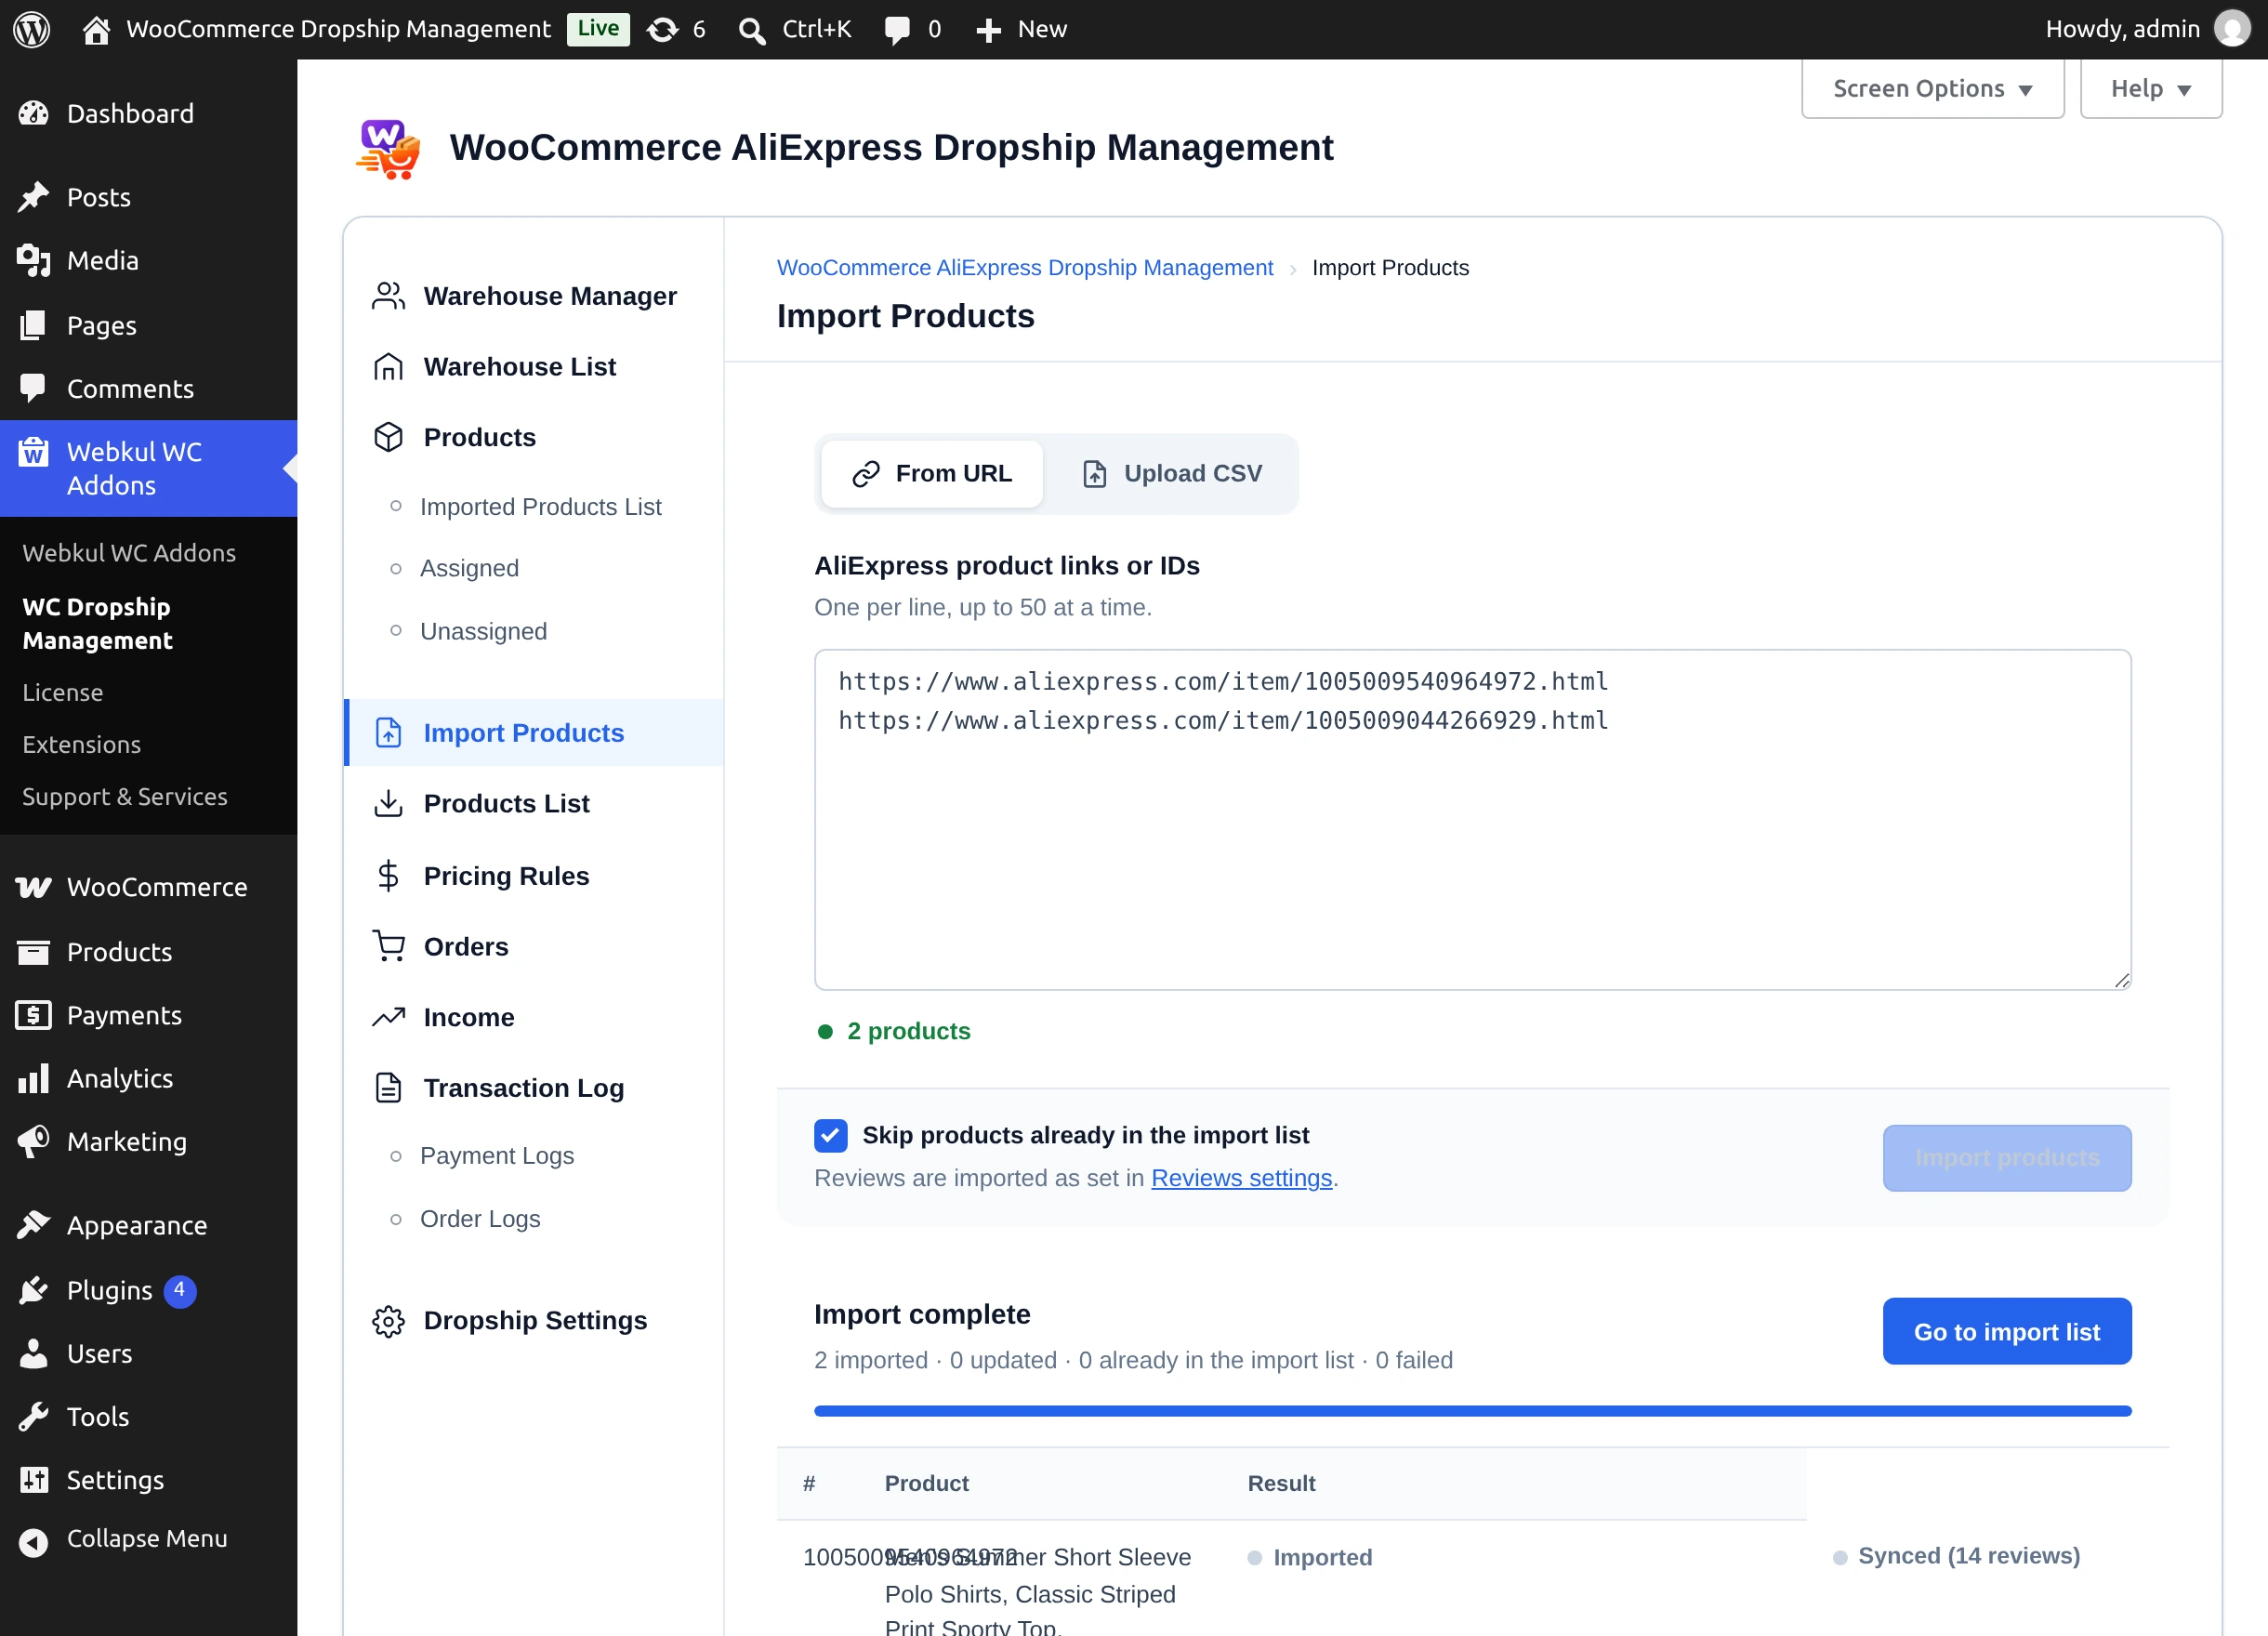
Task: Click the Plugins plug icon
Action: click(x=34, y=1290)
